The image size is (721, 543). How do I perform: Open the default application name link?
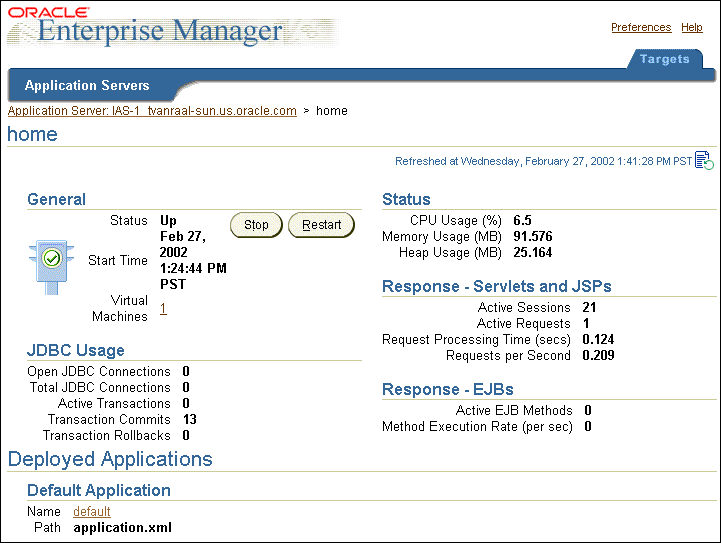coord(92,511)
